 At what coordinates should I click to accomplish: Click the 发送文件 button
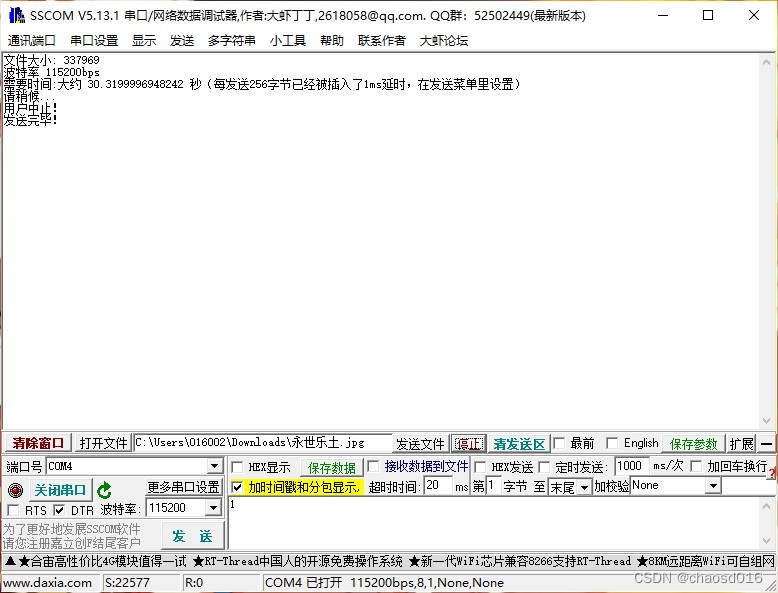pyautogui.click(x=420, y=444)
